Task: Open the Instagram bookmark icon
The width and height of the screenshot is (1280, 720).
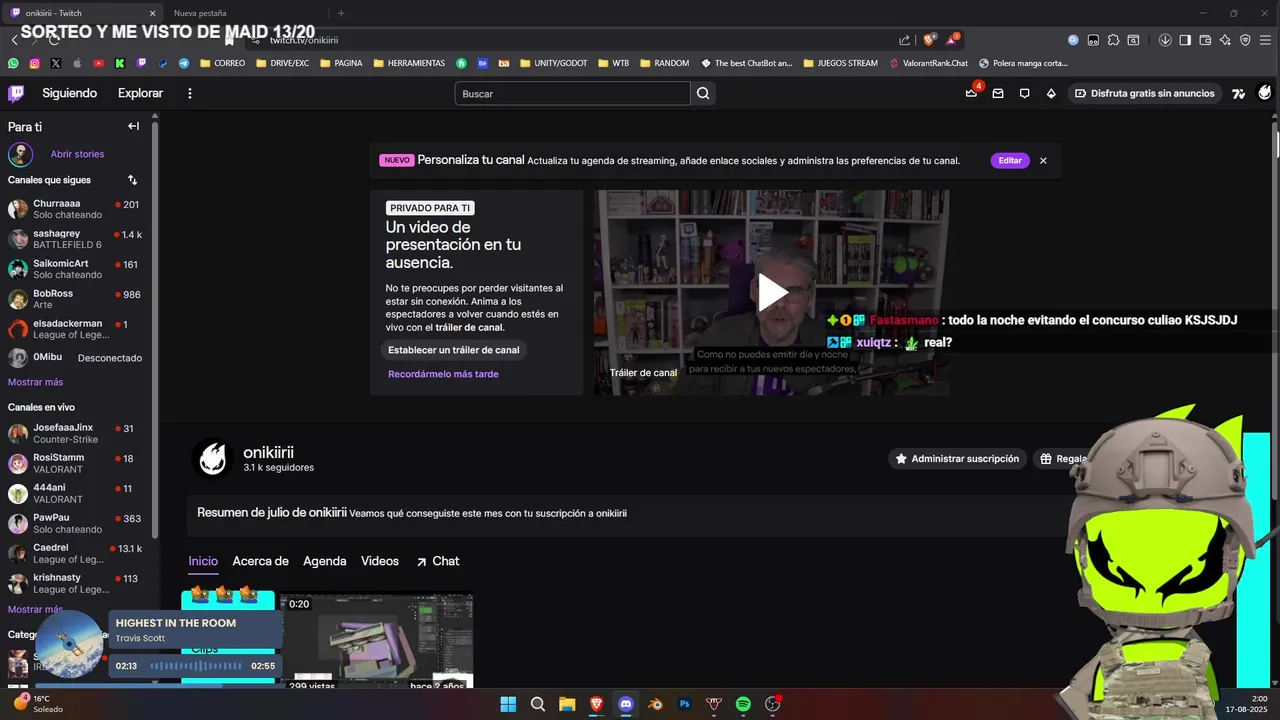Action: pos(34,63)
